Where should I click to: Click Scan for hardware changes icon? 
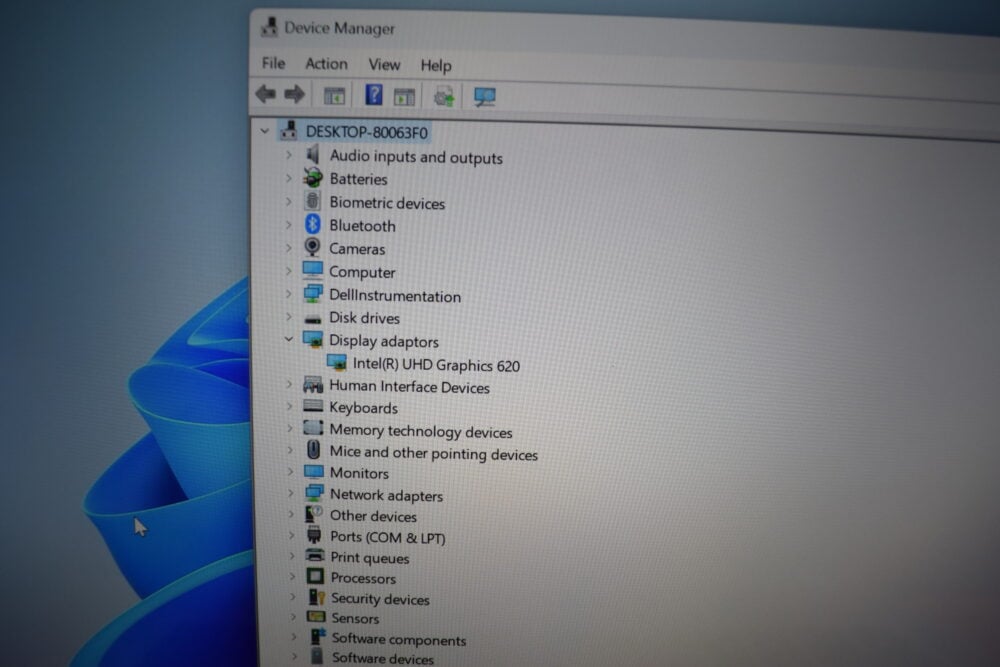click(485, 97)
